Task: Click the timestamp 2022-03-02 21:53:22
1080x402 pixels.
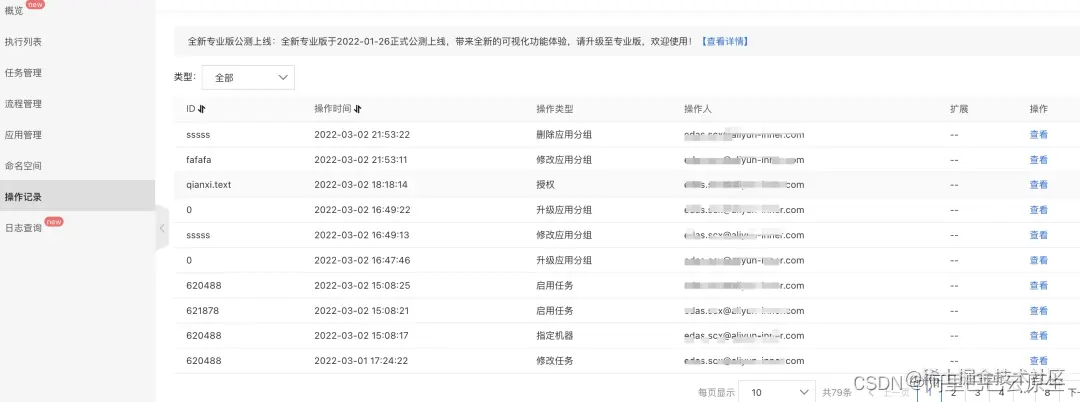Action: click(362, 135)
